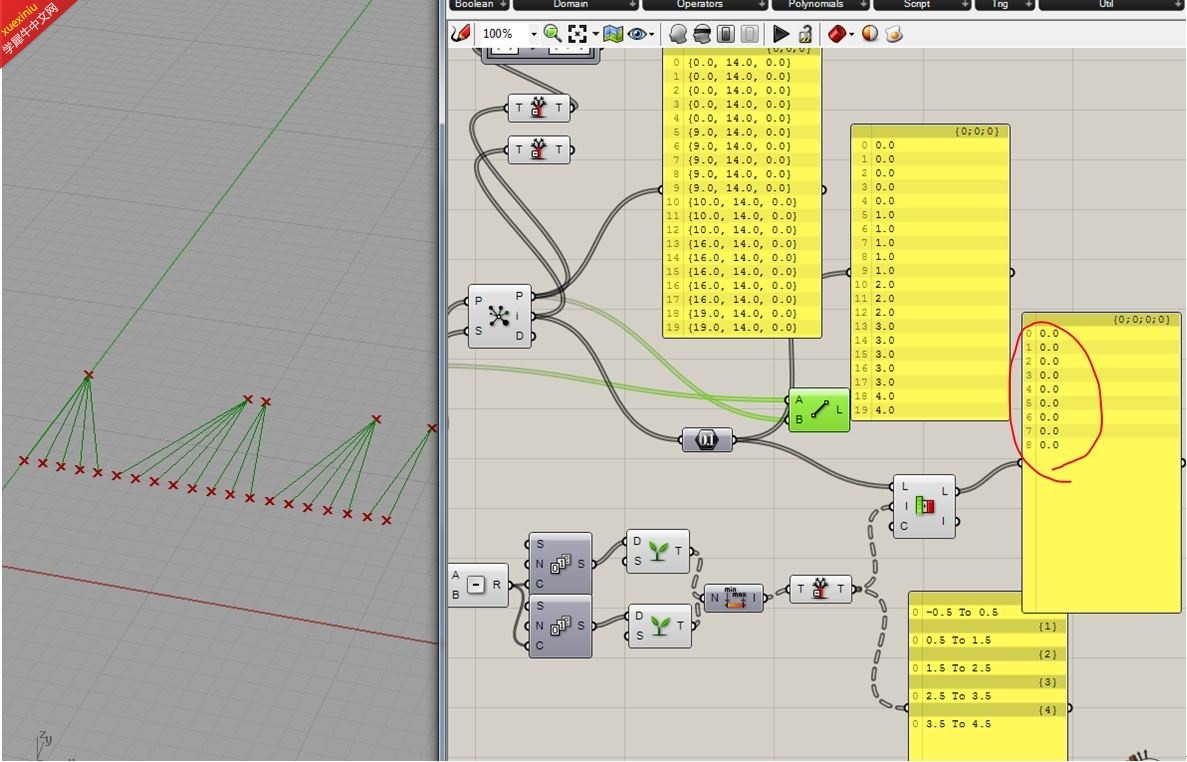Click the {0;0;0;0} panel path header
This screenshot has width=1187, height=762.
1142,319
